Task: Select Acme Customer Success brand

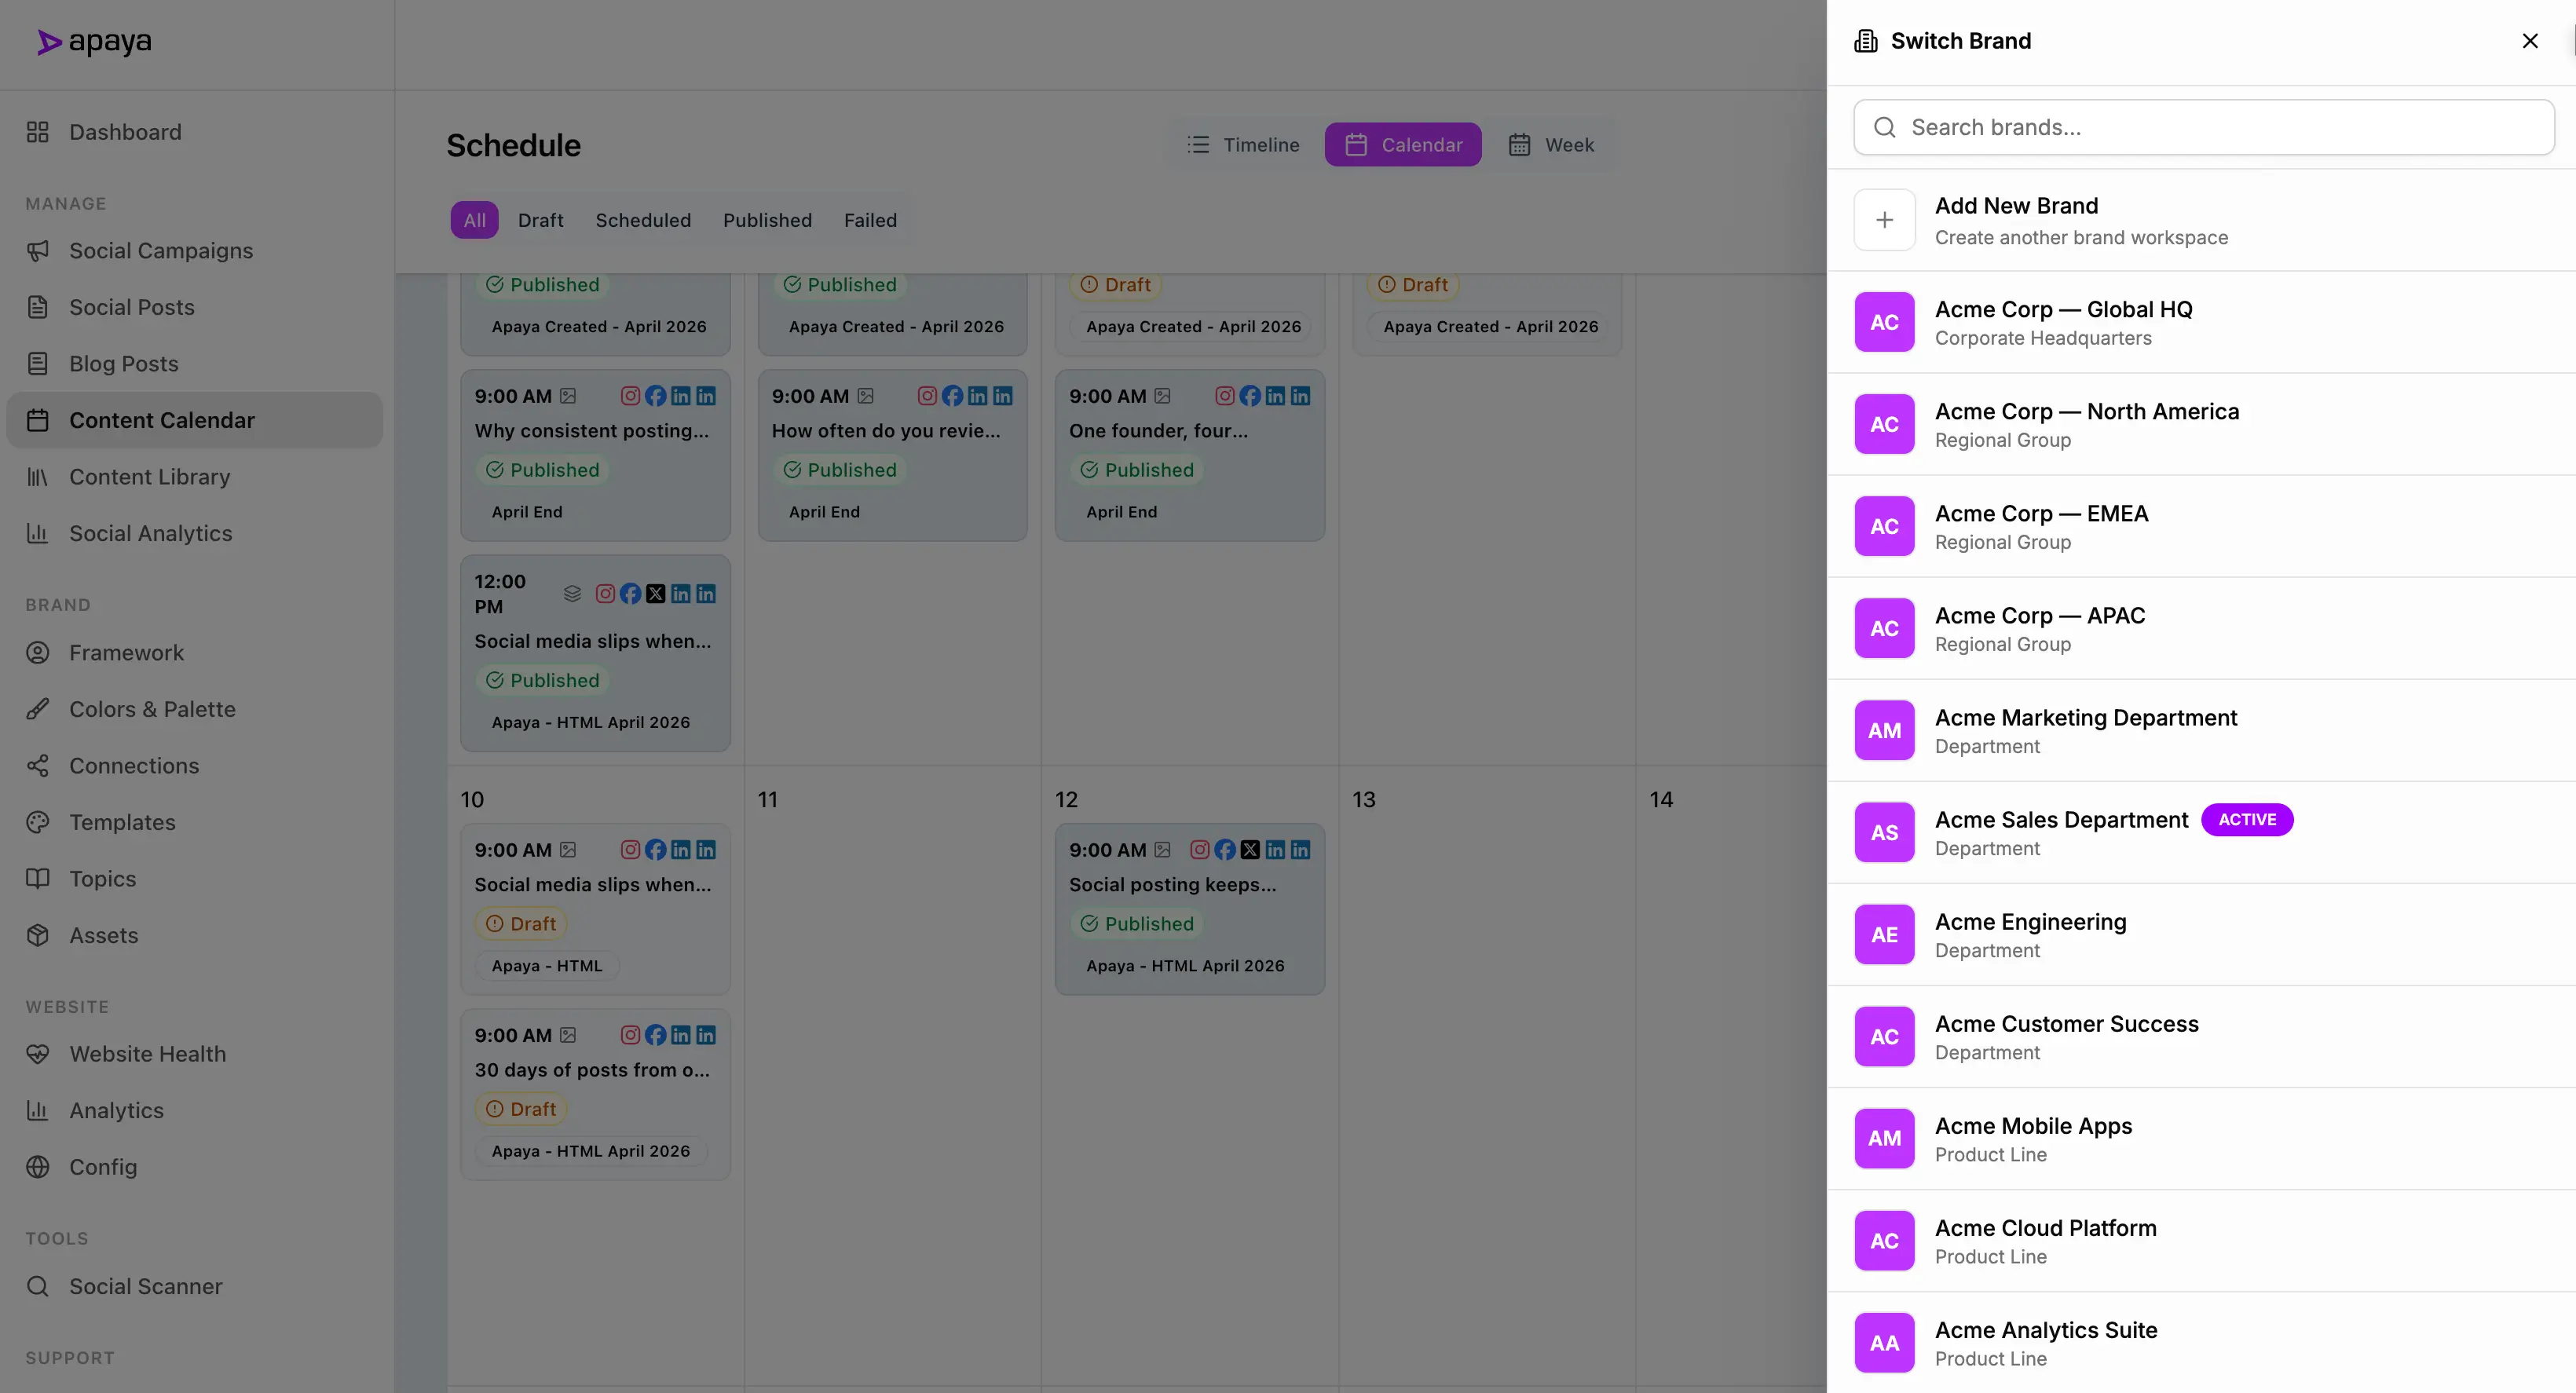Action: click(x=2201, y=1036)
